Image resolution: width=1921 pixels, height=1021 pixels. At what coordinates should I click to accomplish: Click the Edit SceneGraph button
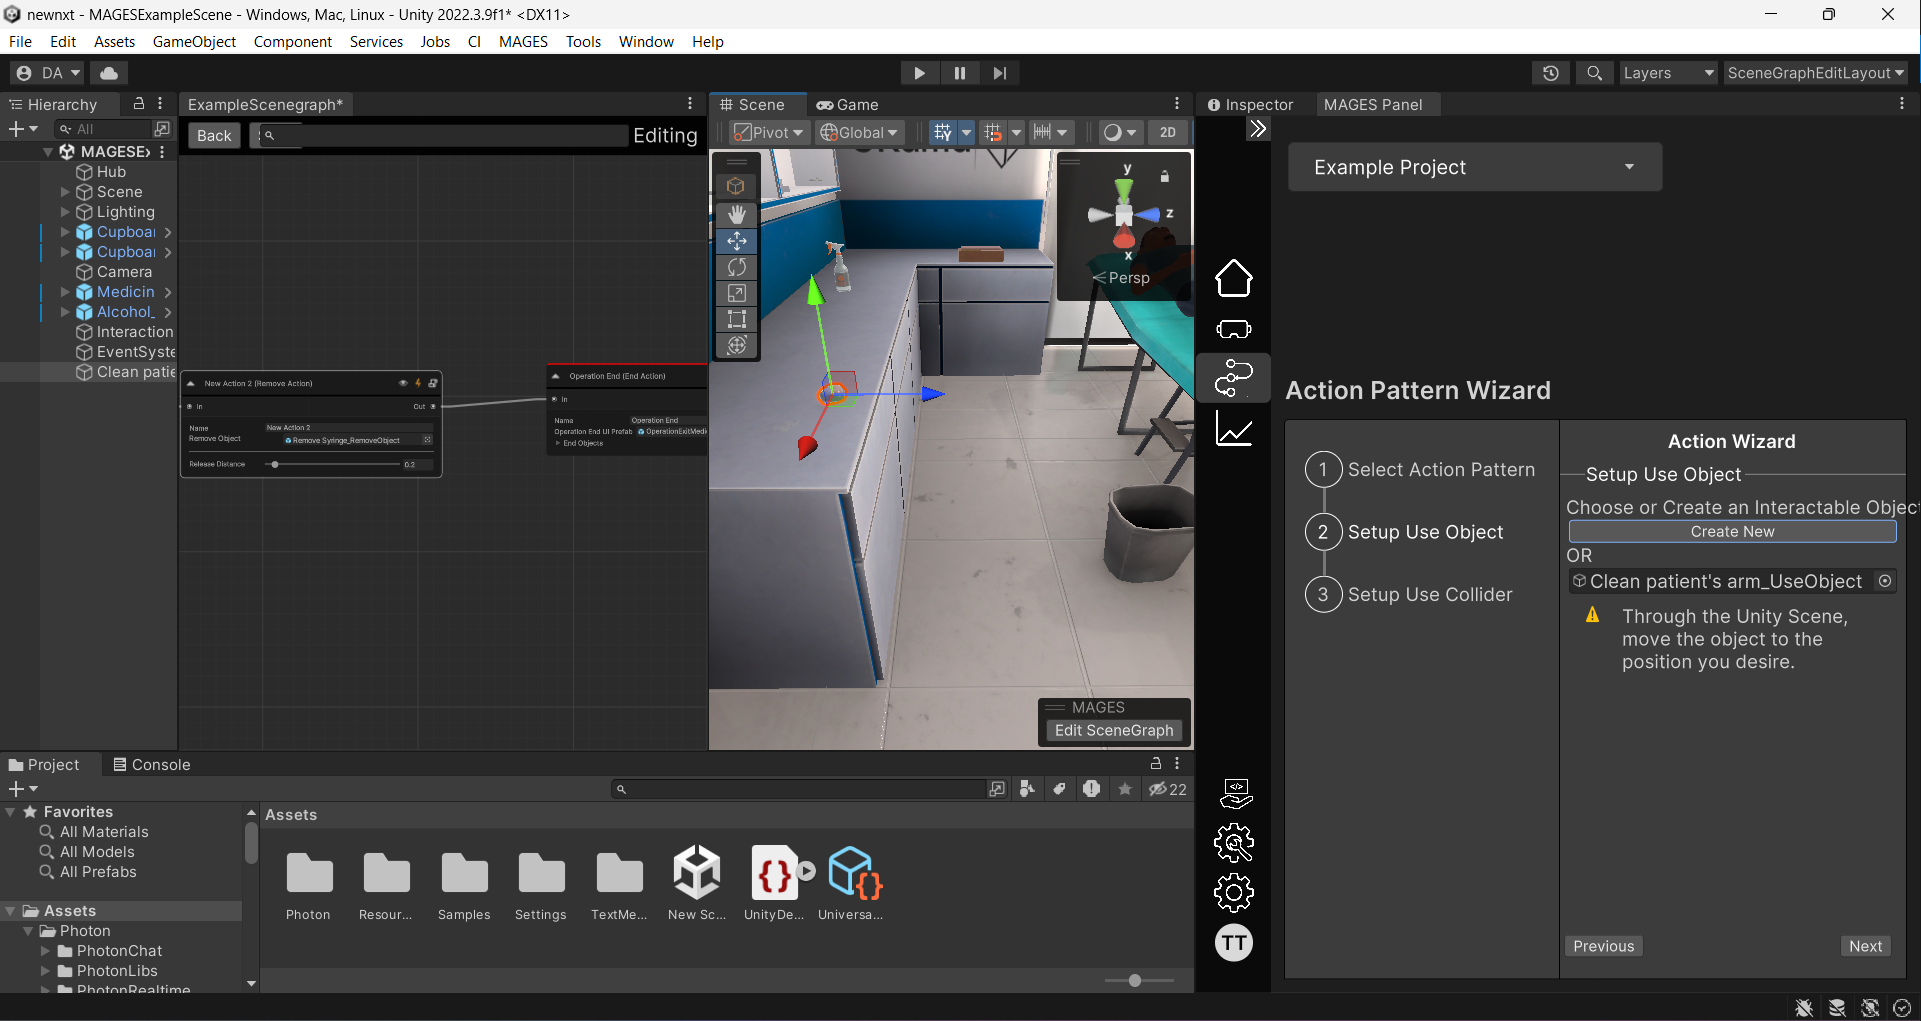point(1114,730)
